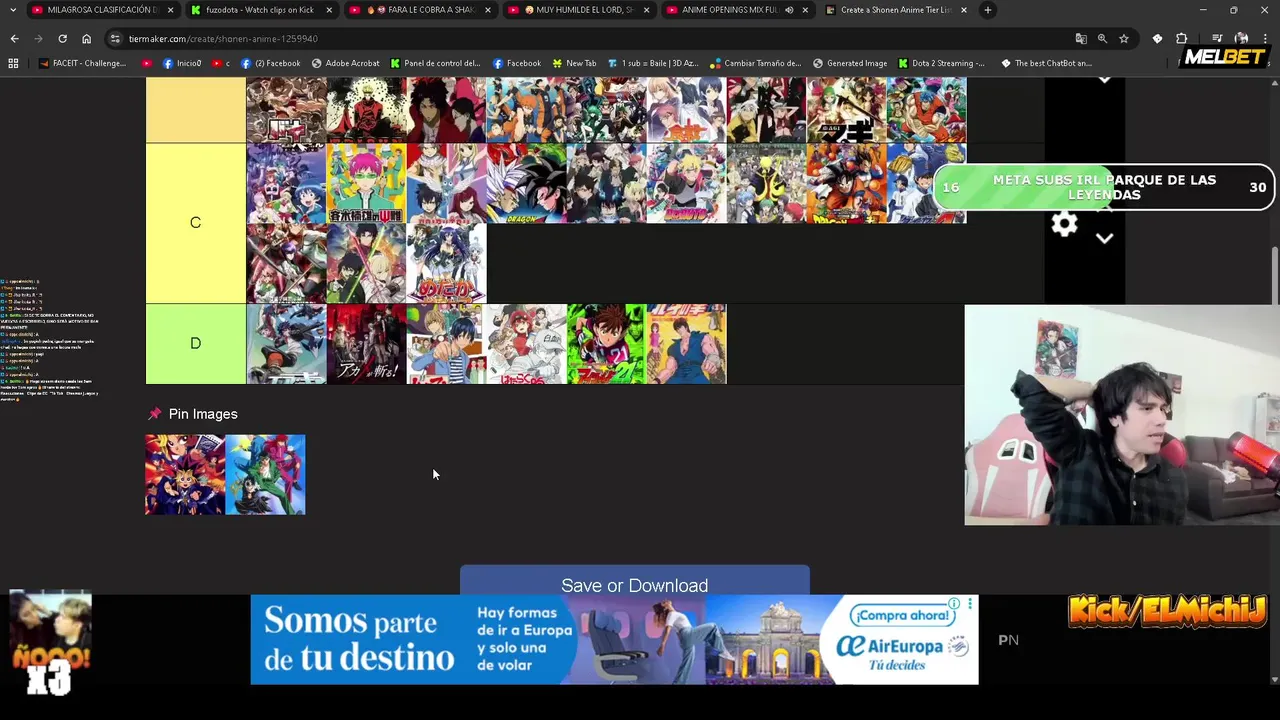Select the Yu Yu Hakusho image under Pin Images
Viewport: 1280px width, 720px height.
[265, 475]
